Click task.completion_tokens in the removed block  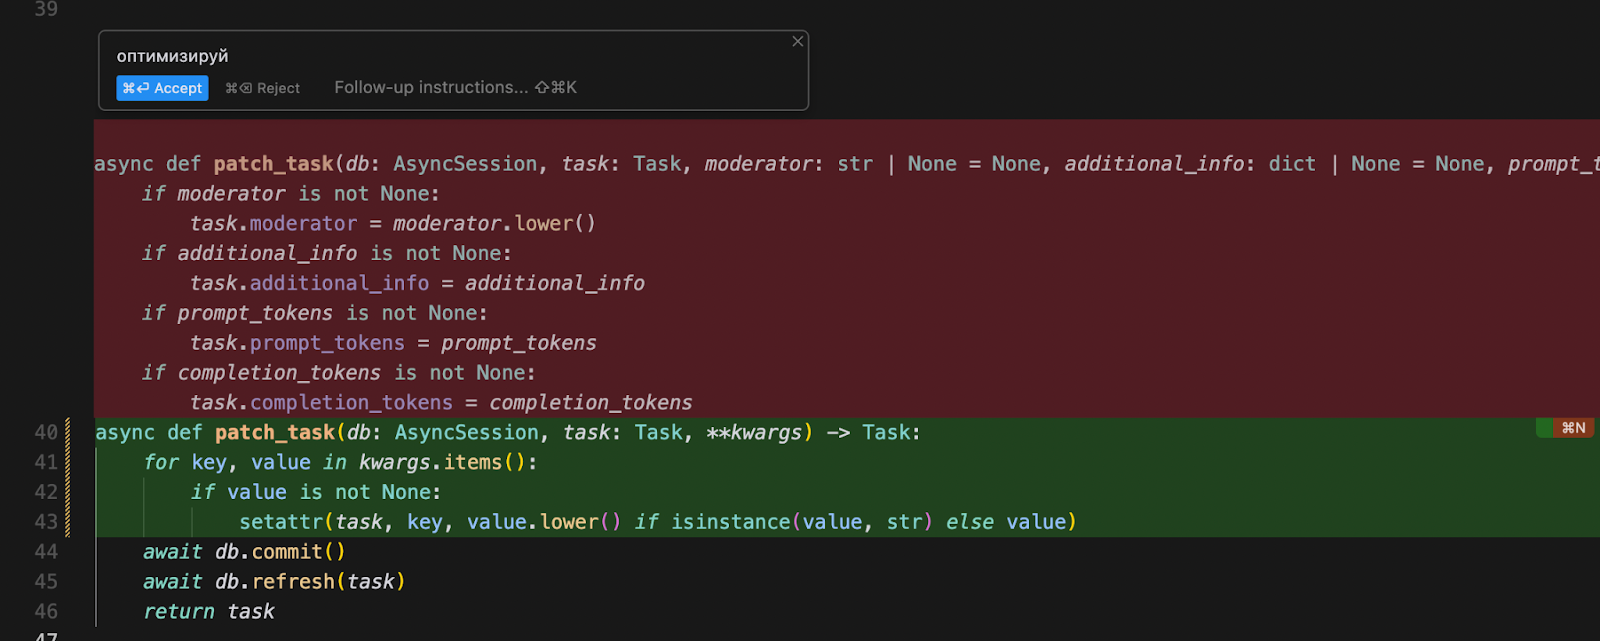point(321,402)
